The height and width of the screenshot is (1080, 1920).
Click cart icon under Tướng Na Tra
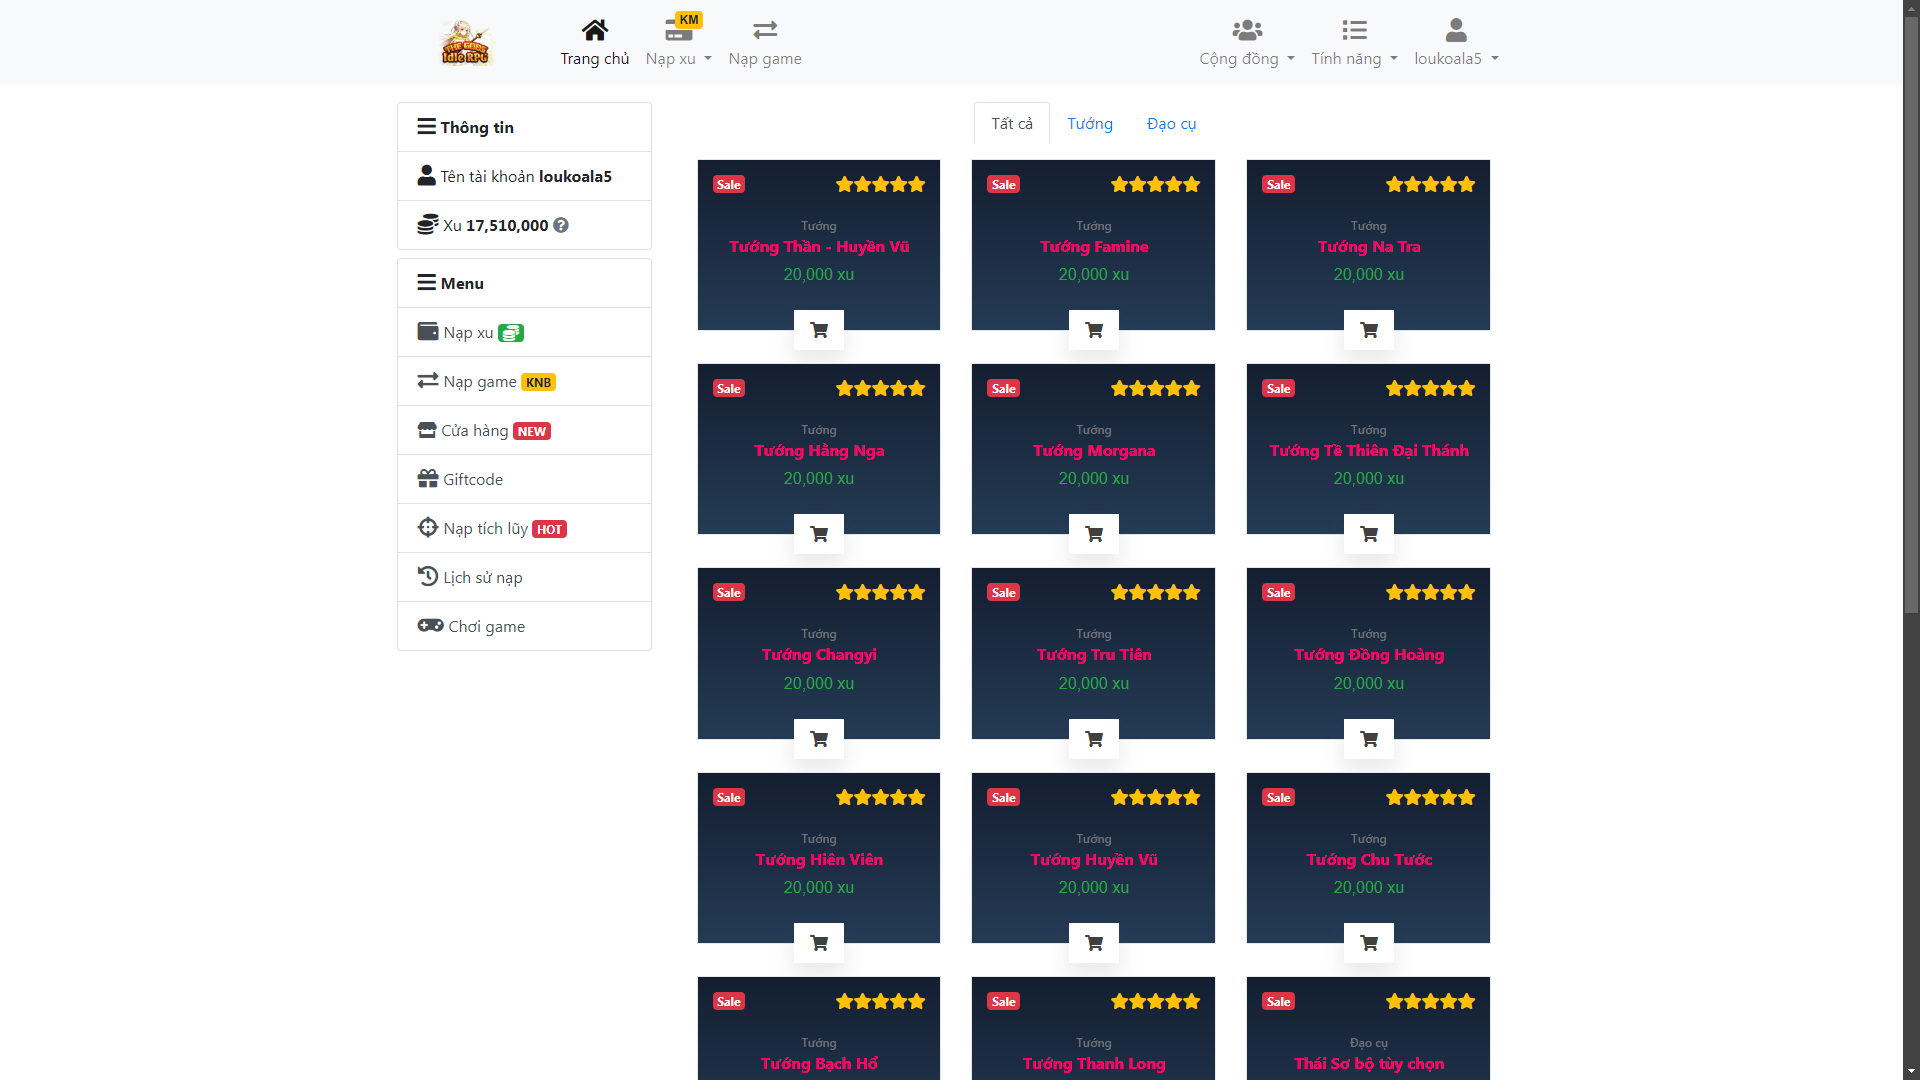point(1368,330)
